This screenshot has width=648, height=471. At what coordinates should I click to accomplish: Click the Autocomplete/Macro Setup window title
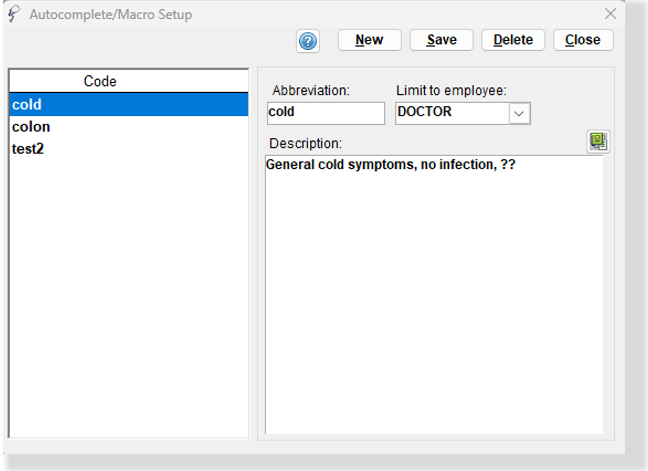tap(111, 15)
